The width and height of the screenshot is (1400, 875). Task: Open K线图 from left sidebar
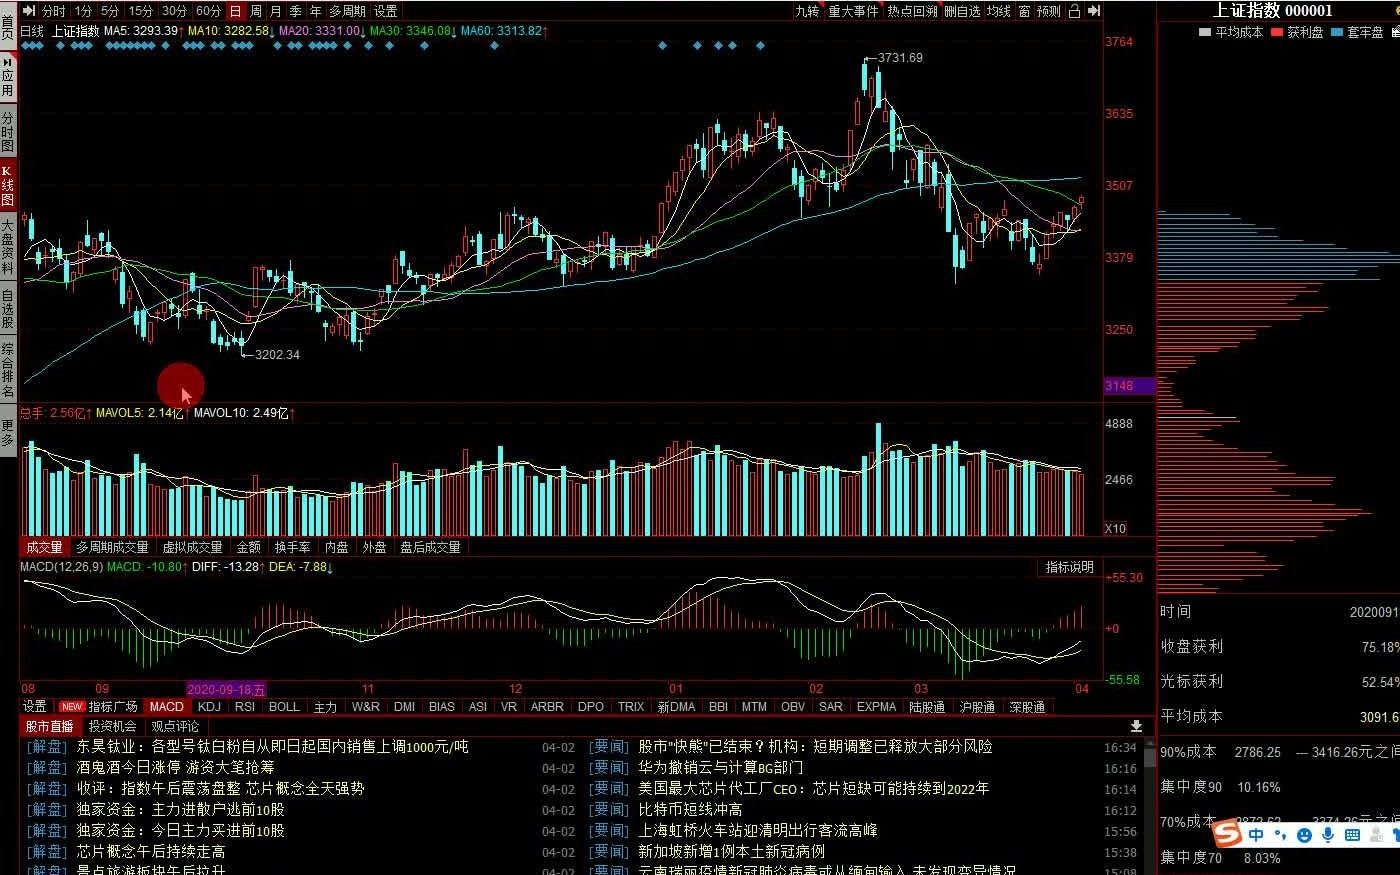click(7, 186)
